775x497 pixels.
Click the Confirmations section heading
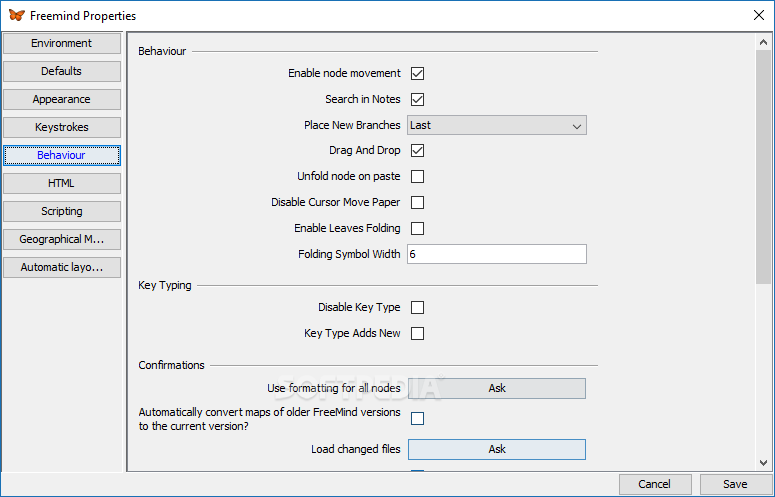[x=172, y=366]
